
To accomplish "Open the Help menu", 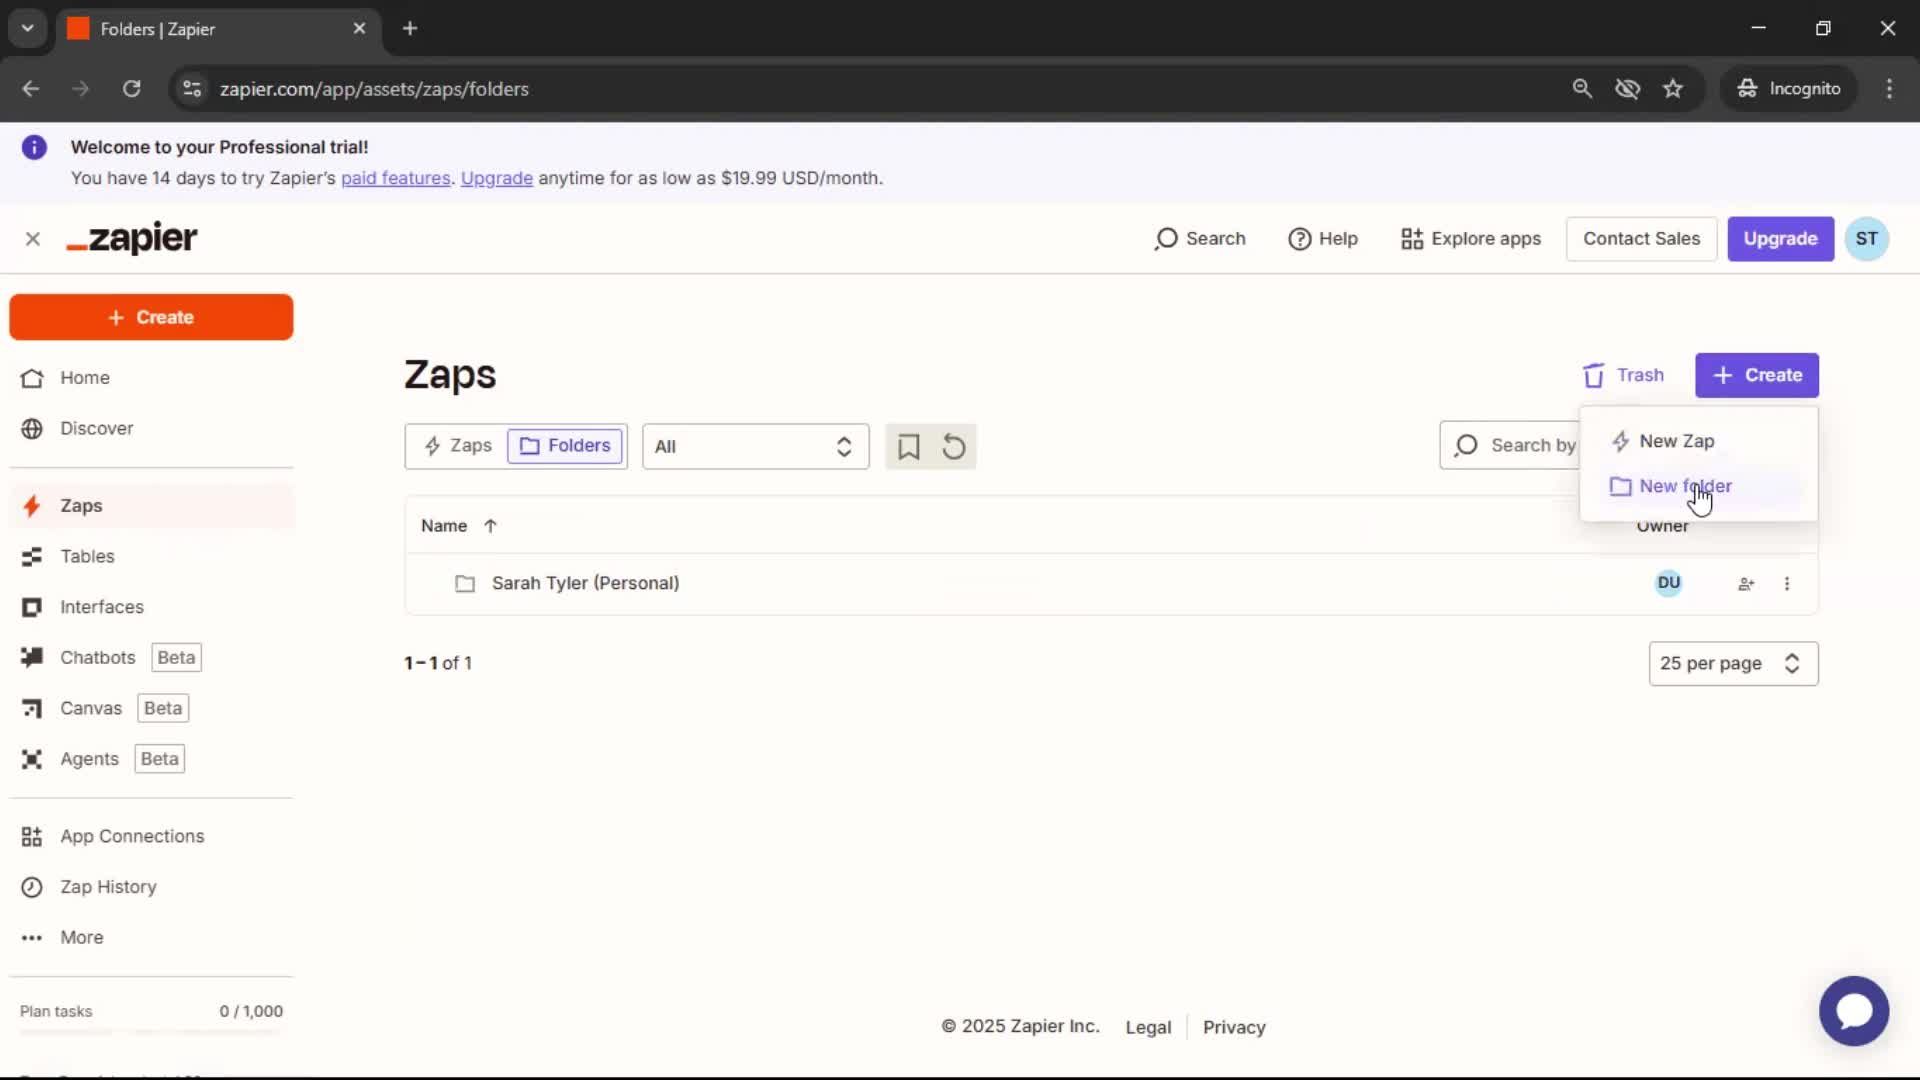I will 1323,239.
